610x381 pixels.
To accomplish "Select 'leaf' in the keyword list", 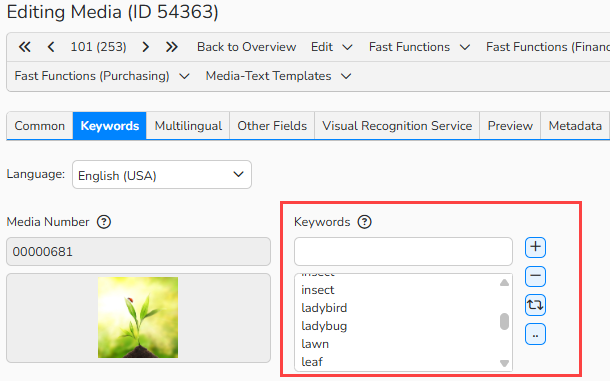I will coord(397,362).
